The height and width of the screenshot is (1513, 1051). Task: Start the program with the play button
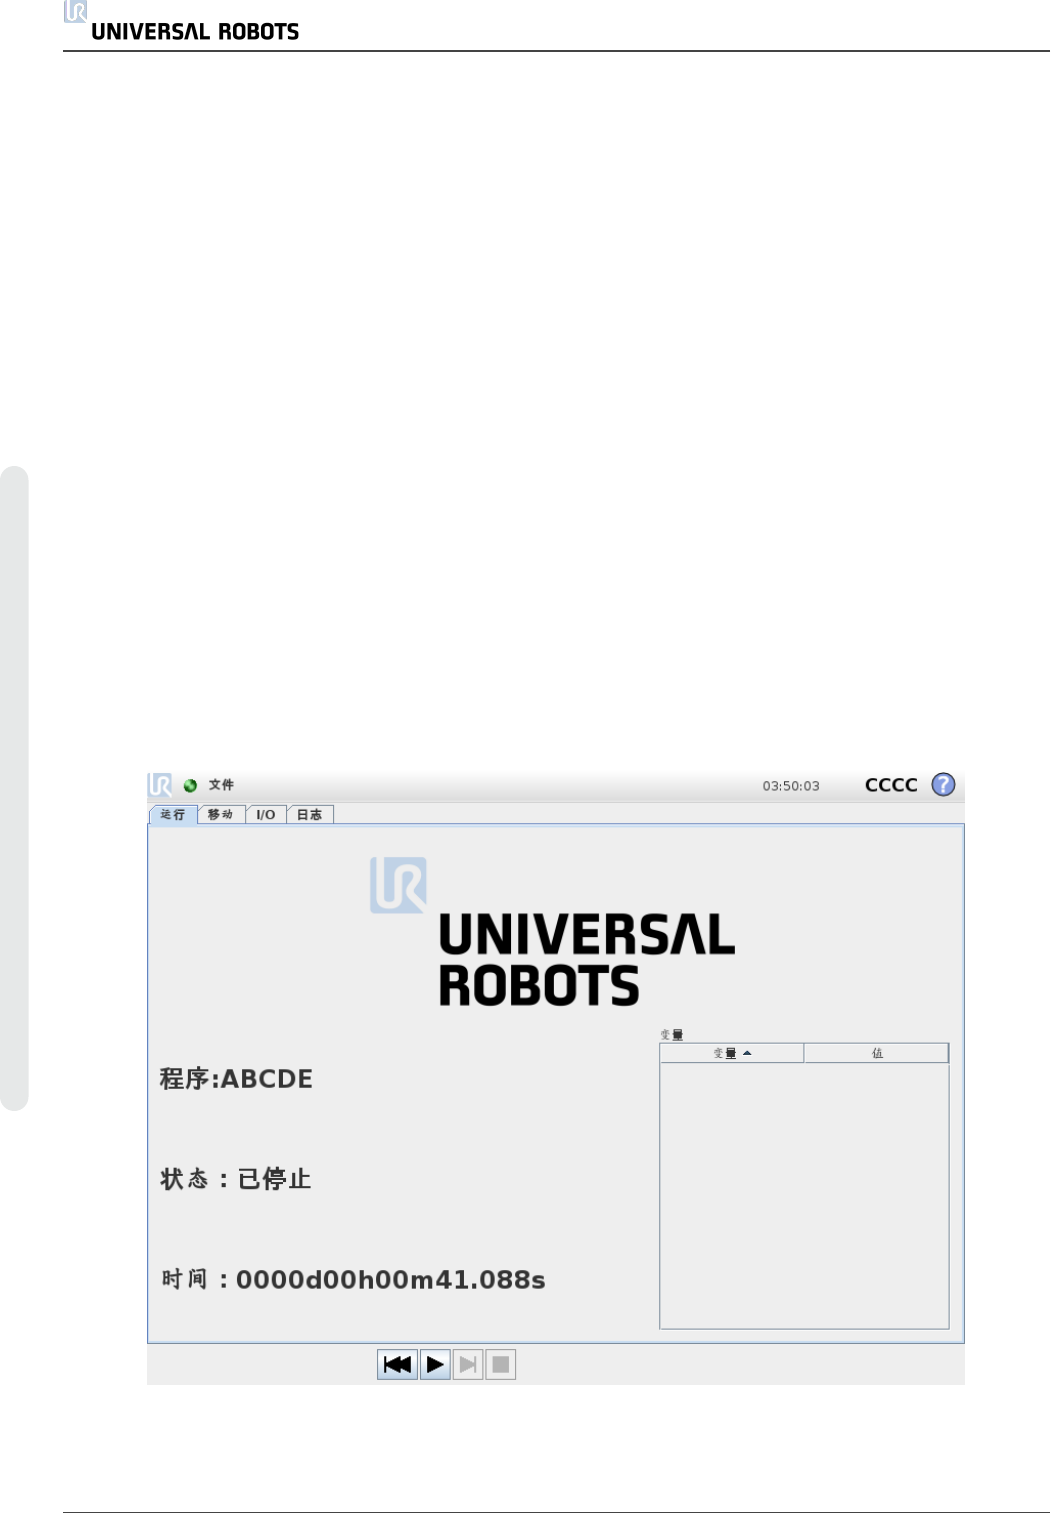[x=435, y=1364]
